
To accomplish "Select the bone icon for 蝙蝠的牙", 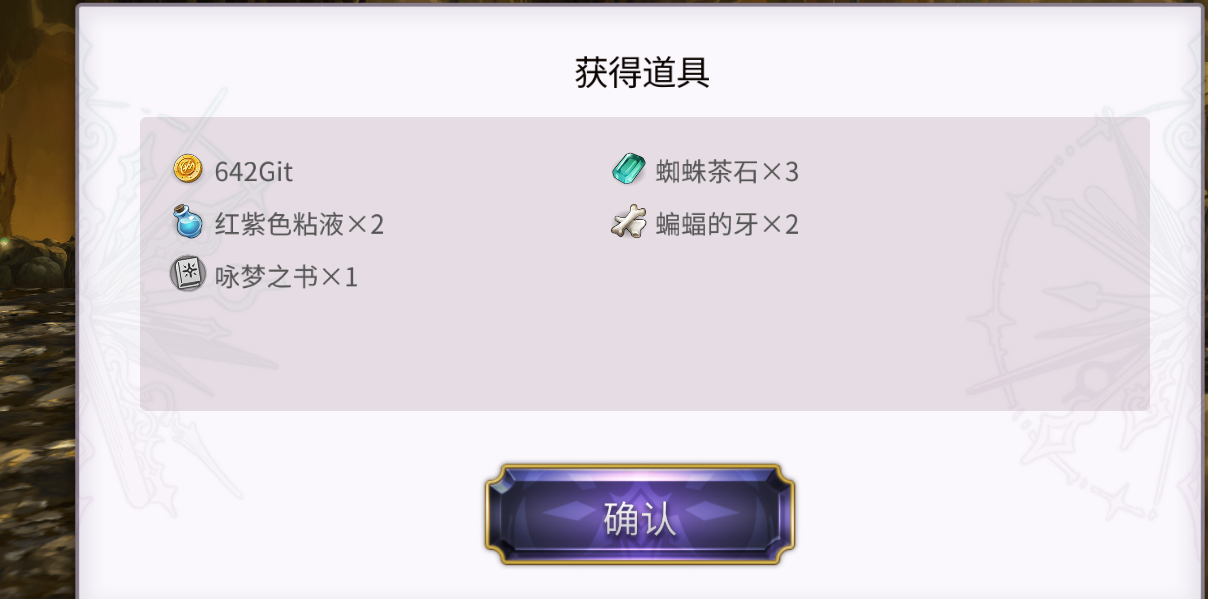I will click(x=629, y=222).
